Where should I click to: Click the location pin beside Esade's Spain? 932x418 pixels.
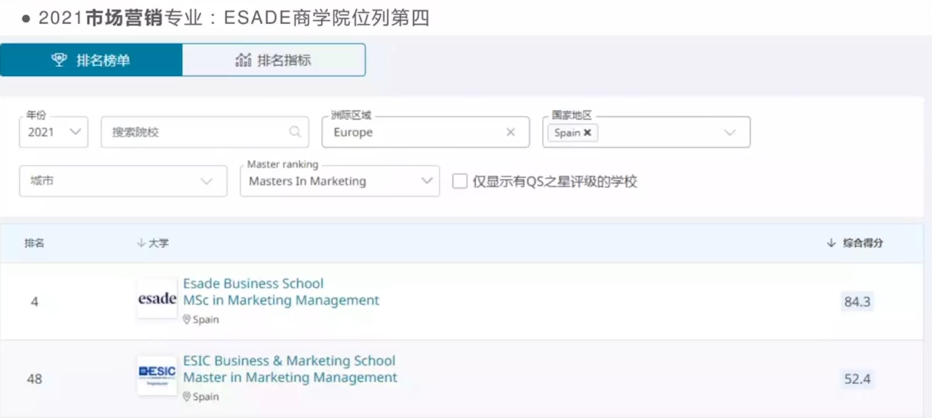click(187, 320)
